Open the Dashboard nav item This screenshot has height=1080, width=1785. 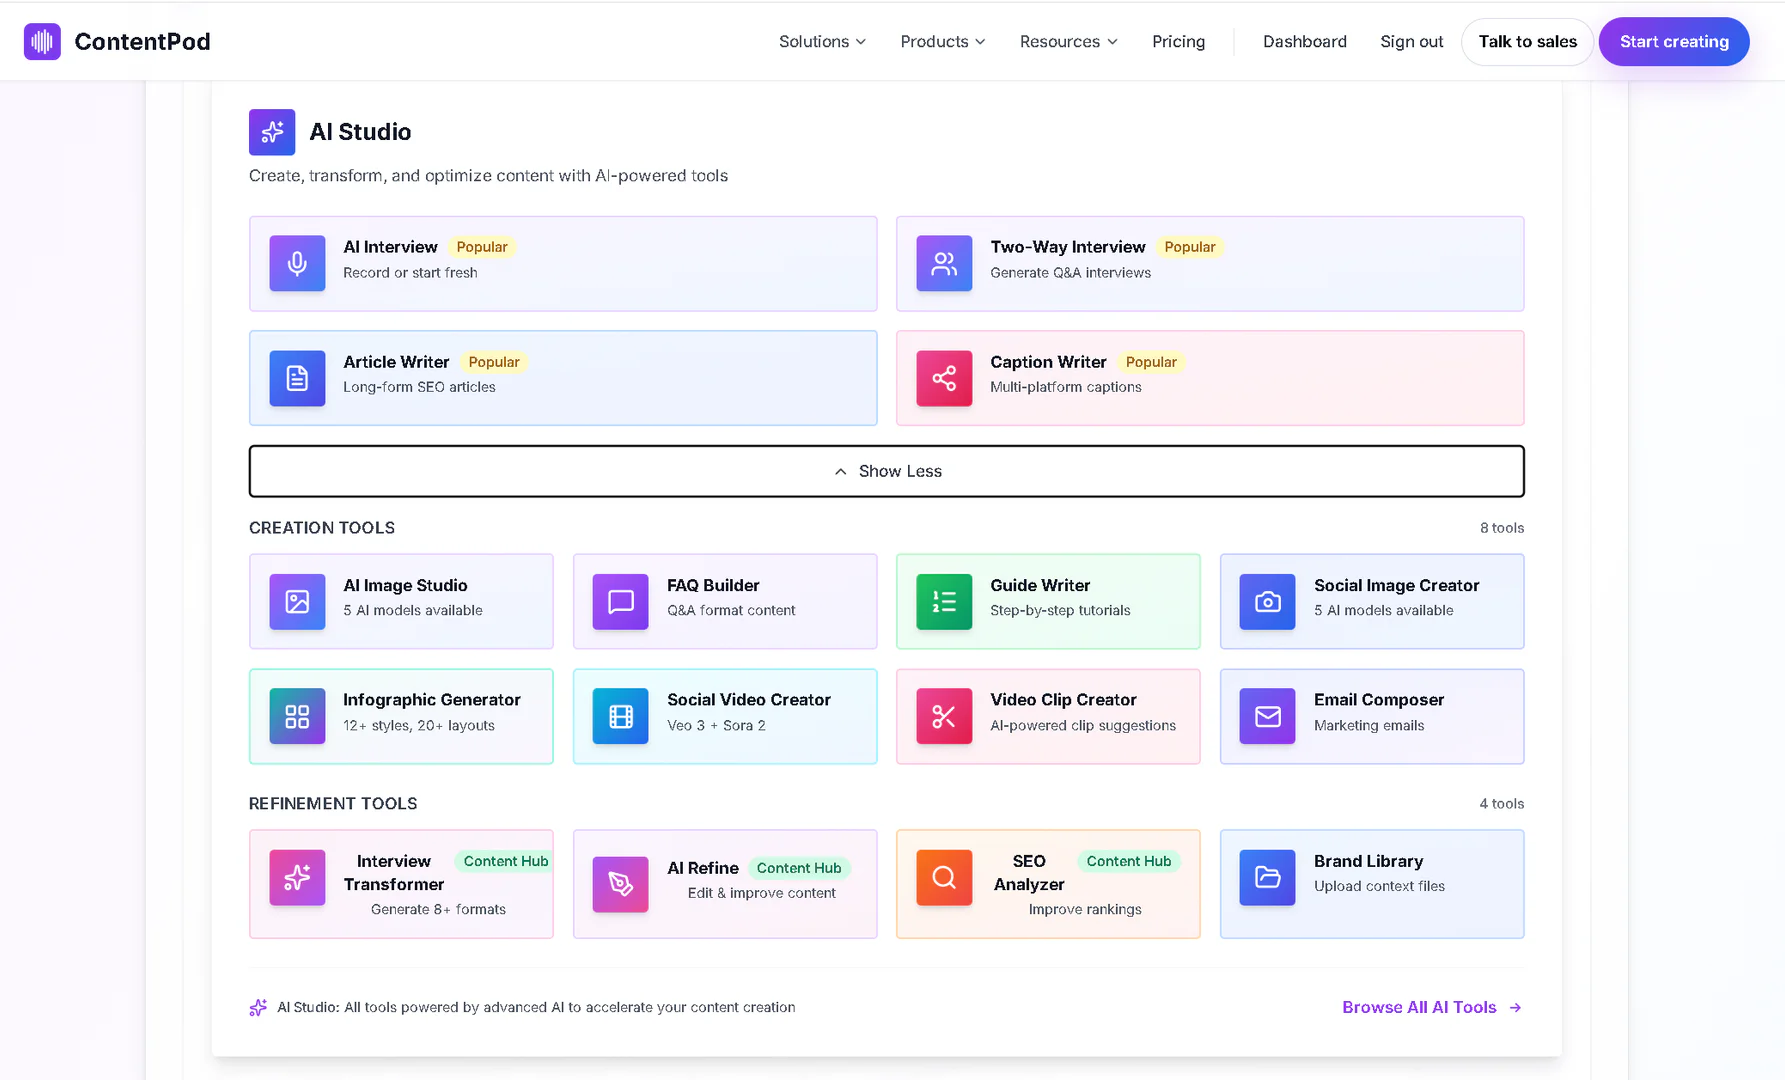point(1304,42)
